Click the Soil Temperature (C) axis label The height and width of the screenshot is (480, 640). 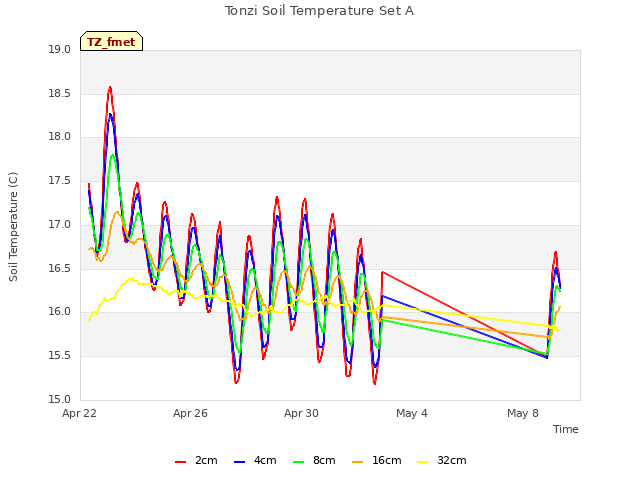13,227
